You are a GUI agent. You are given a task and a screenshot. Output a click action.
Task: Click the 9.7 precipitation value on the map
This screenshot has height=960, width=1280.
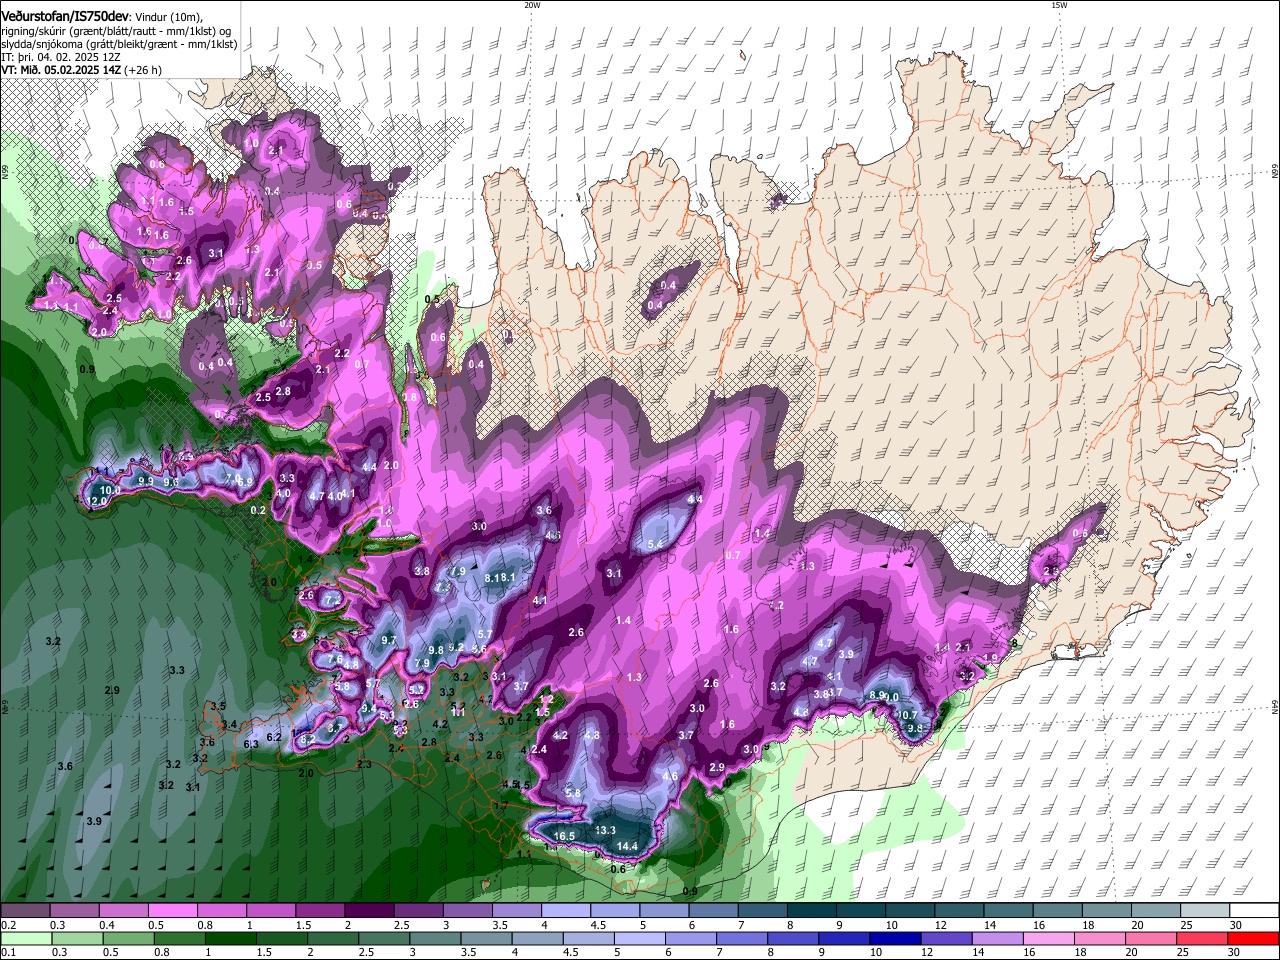389,640
